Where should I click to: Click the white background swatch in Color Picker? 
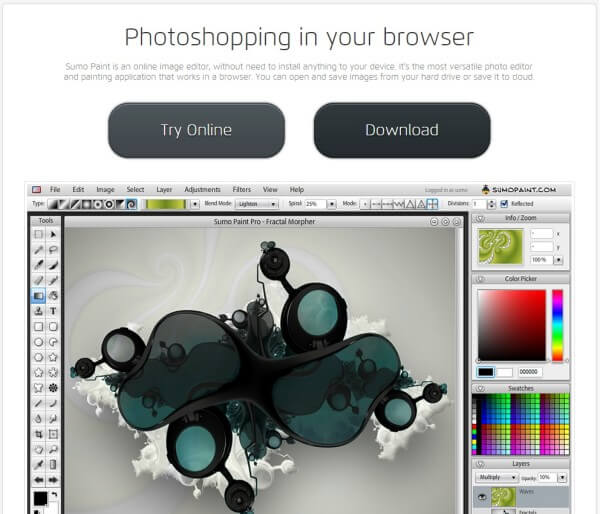[x=504, y=372]
